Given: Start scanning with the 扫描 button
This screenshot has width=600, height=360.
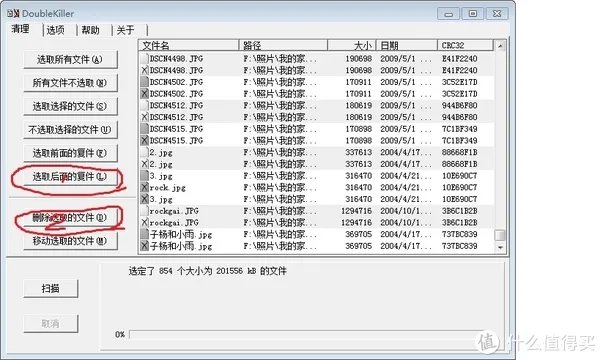Looking at the screenshot, I should pyautogui.click(x=51, y=288).
